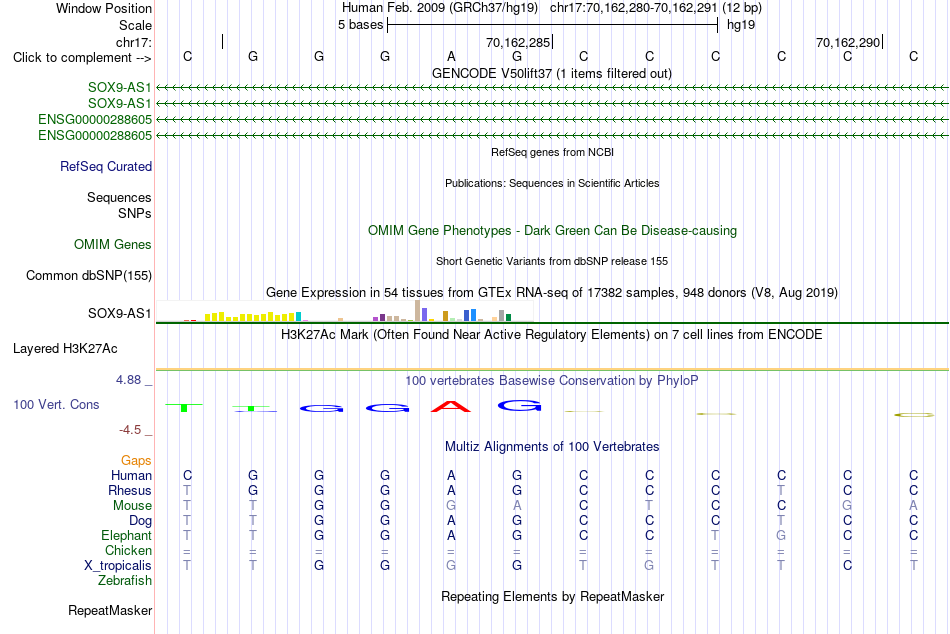Click the 100 Vert. Cons track label
This screenshot has width=950, height=634.
[56, 404]
